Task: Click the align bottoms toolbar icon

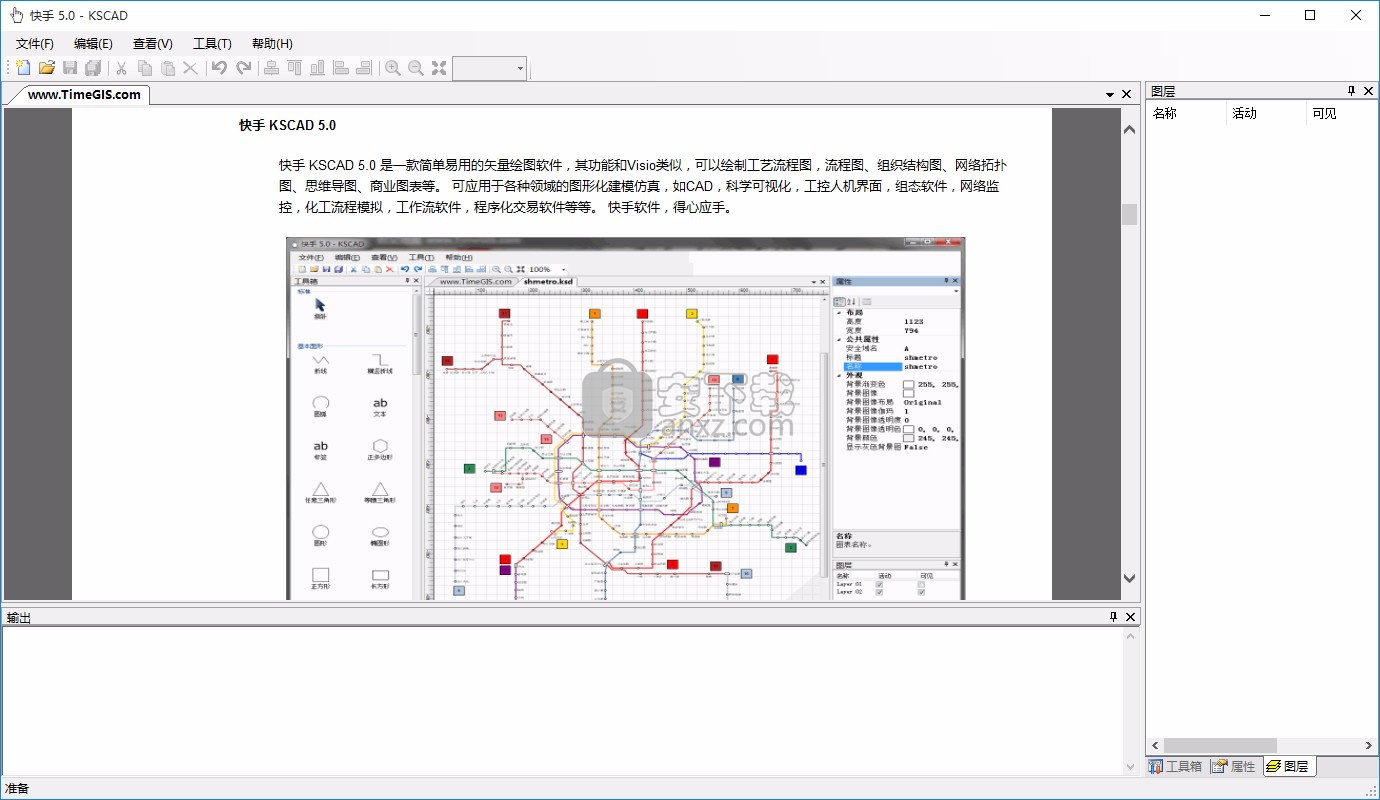Action: 318,68
